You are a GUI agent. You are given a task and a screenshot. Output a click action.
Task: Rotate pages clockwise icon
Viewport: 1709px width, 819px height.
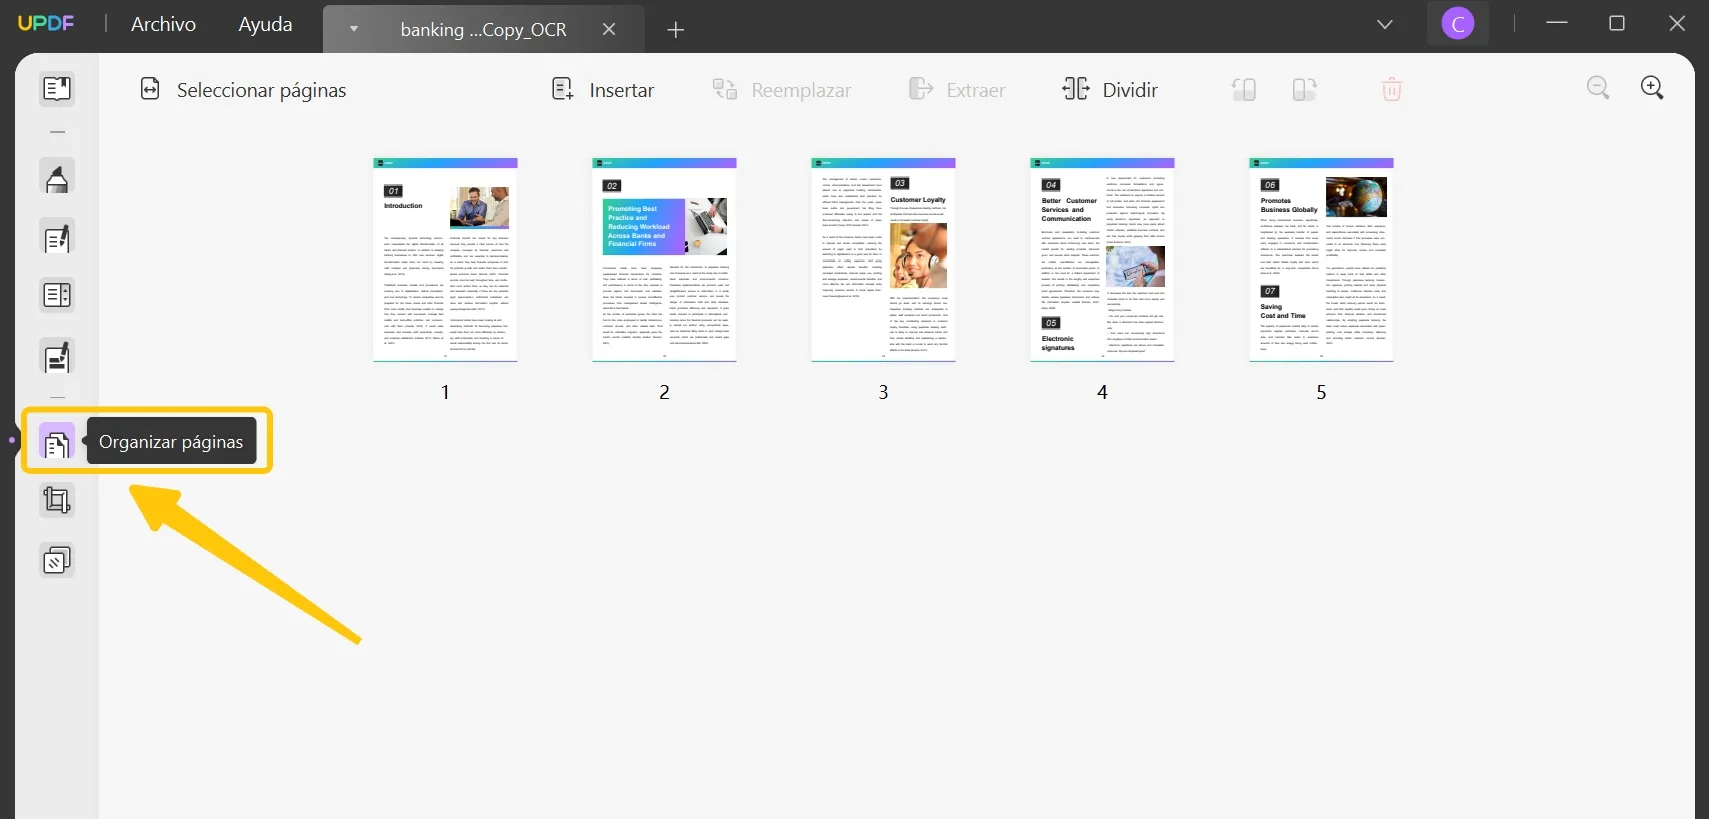tap(1305, 90)
